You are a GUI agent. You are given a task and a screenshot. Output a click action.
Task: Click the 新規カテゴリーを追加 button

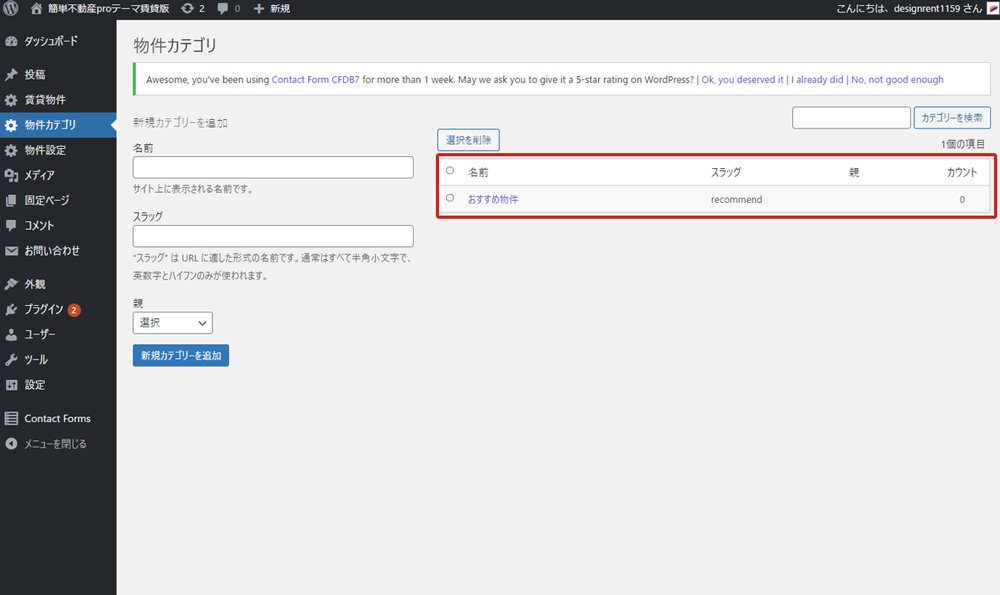coord(181,355)
